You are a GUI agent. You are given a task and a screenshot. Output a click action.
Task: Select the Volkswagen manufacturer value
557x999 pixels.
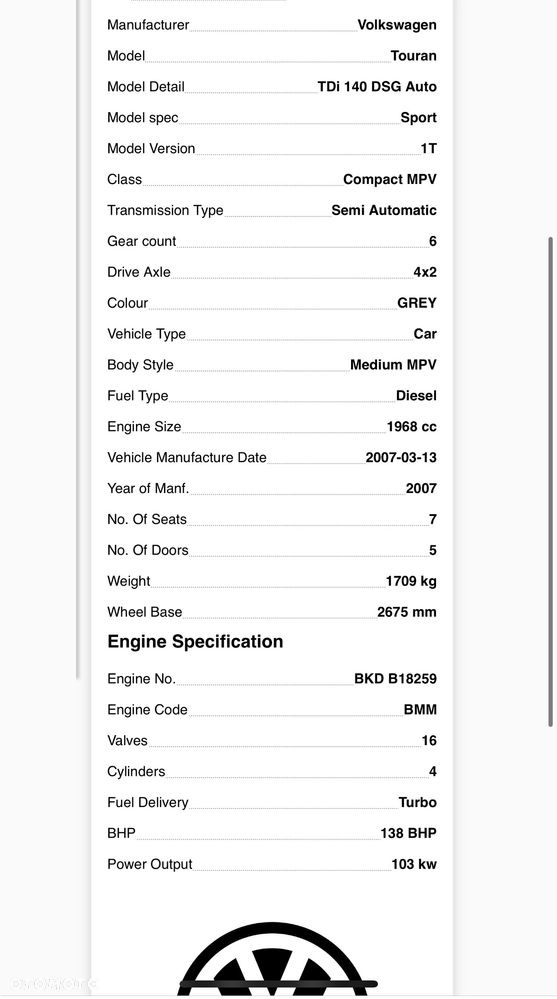tap(397, 25)
